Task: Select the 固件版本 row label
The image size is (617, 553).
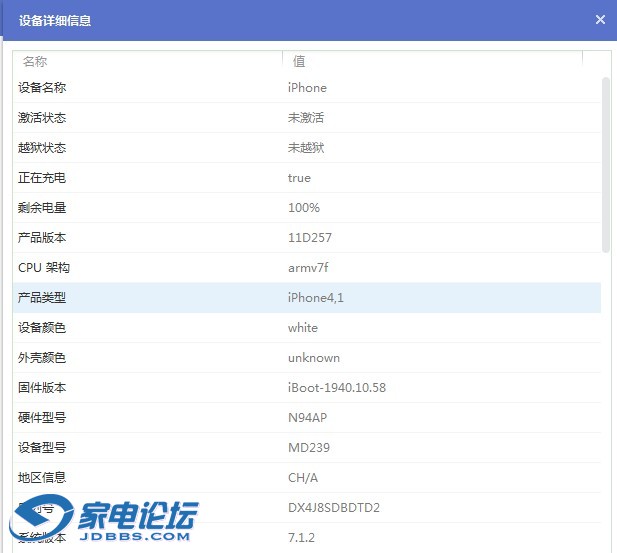Action: (x=42, y=387)
